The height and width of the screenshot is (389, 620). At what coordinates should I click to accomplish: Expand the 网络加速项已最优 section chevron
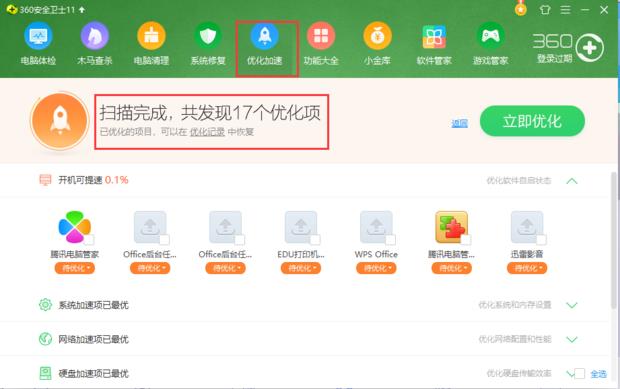pos(572,340)
